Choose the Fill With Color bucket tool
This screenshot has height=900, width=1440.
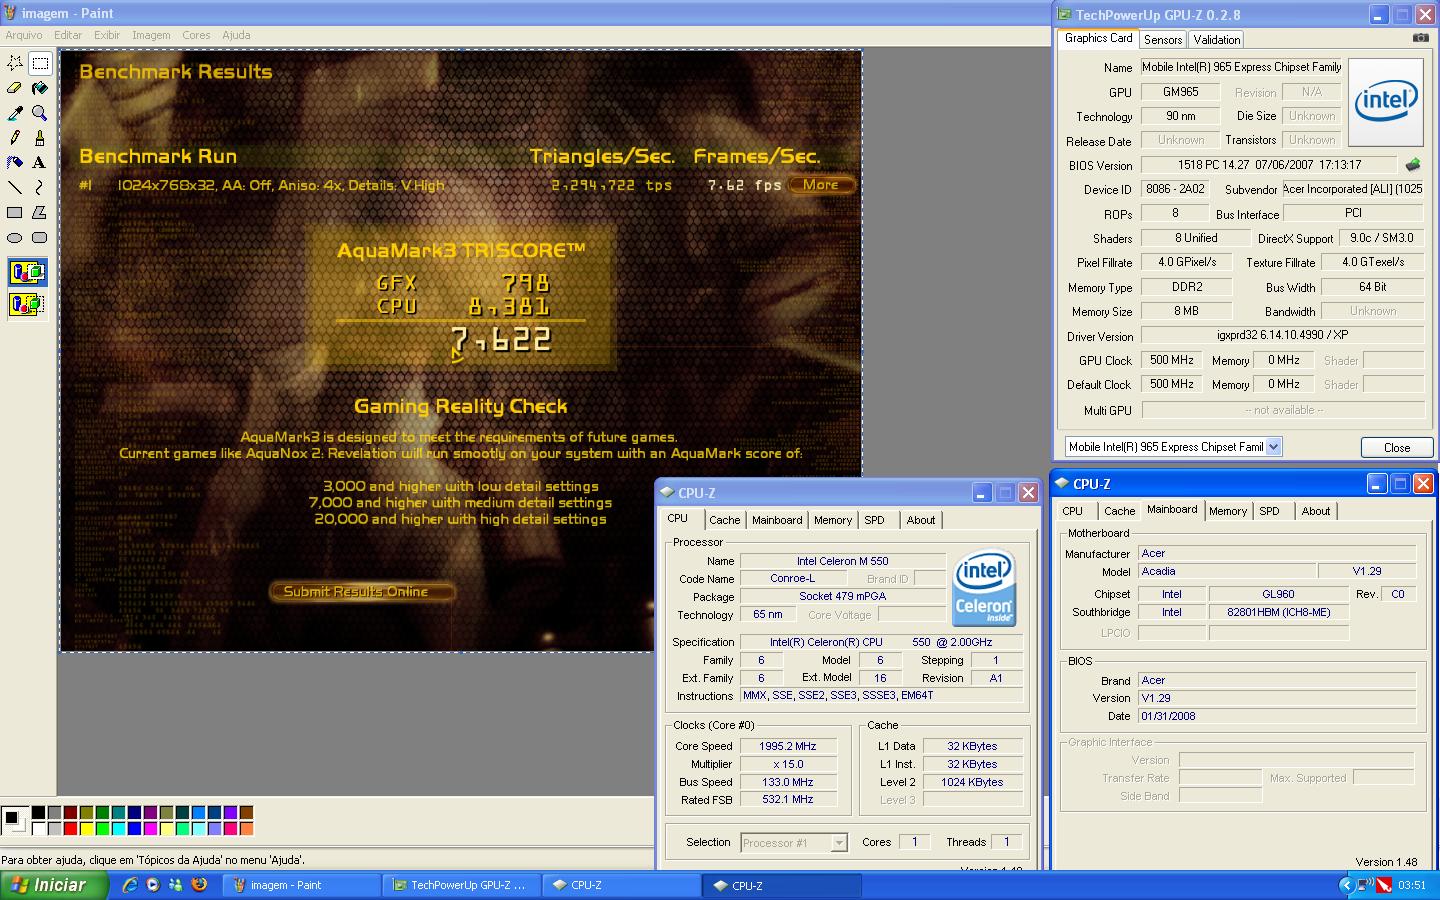pos(40,88)
